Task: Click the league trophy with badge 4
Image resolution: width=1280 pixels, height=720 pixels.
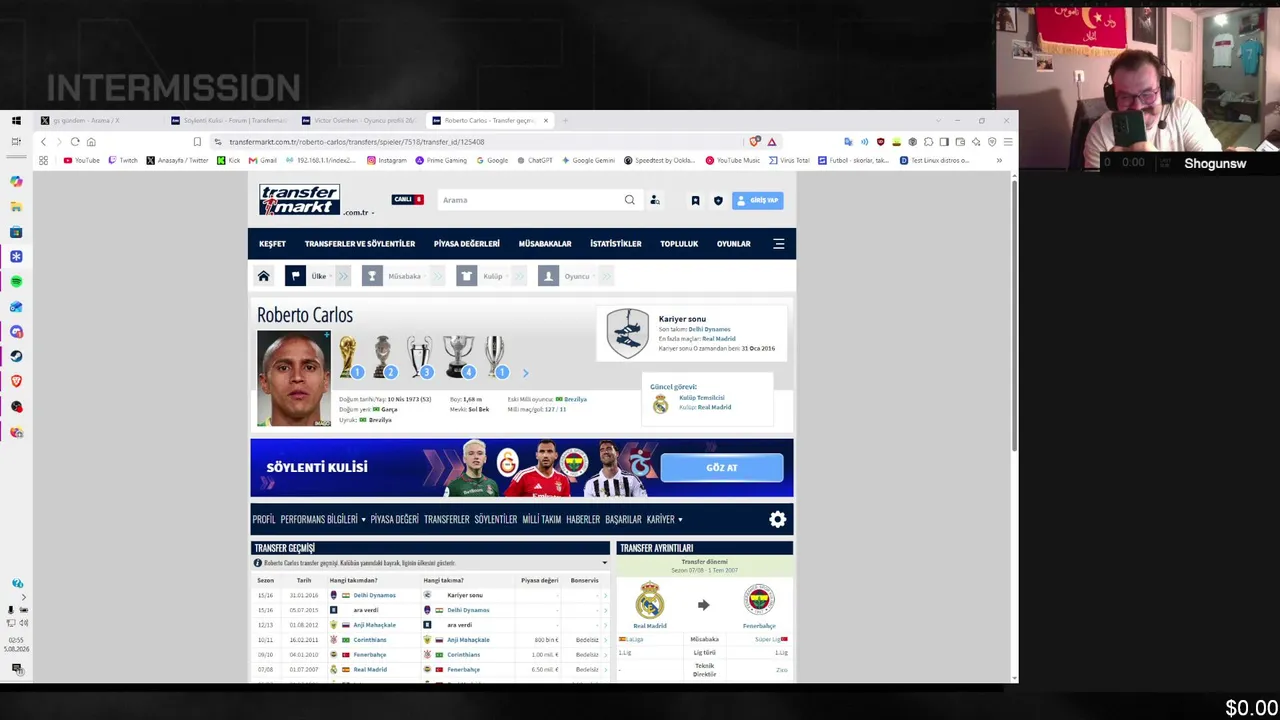Action: coord(458,357)
